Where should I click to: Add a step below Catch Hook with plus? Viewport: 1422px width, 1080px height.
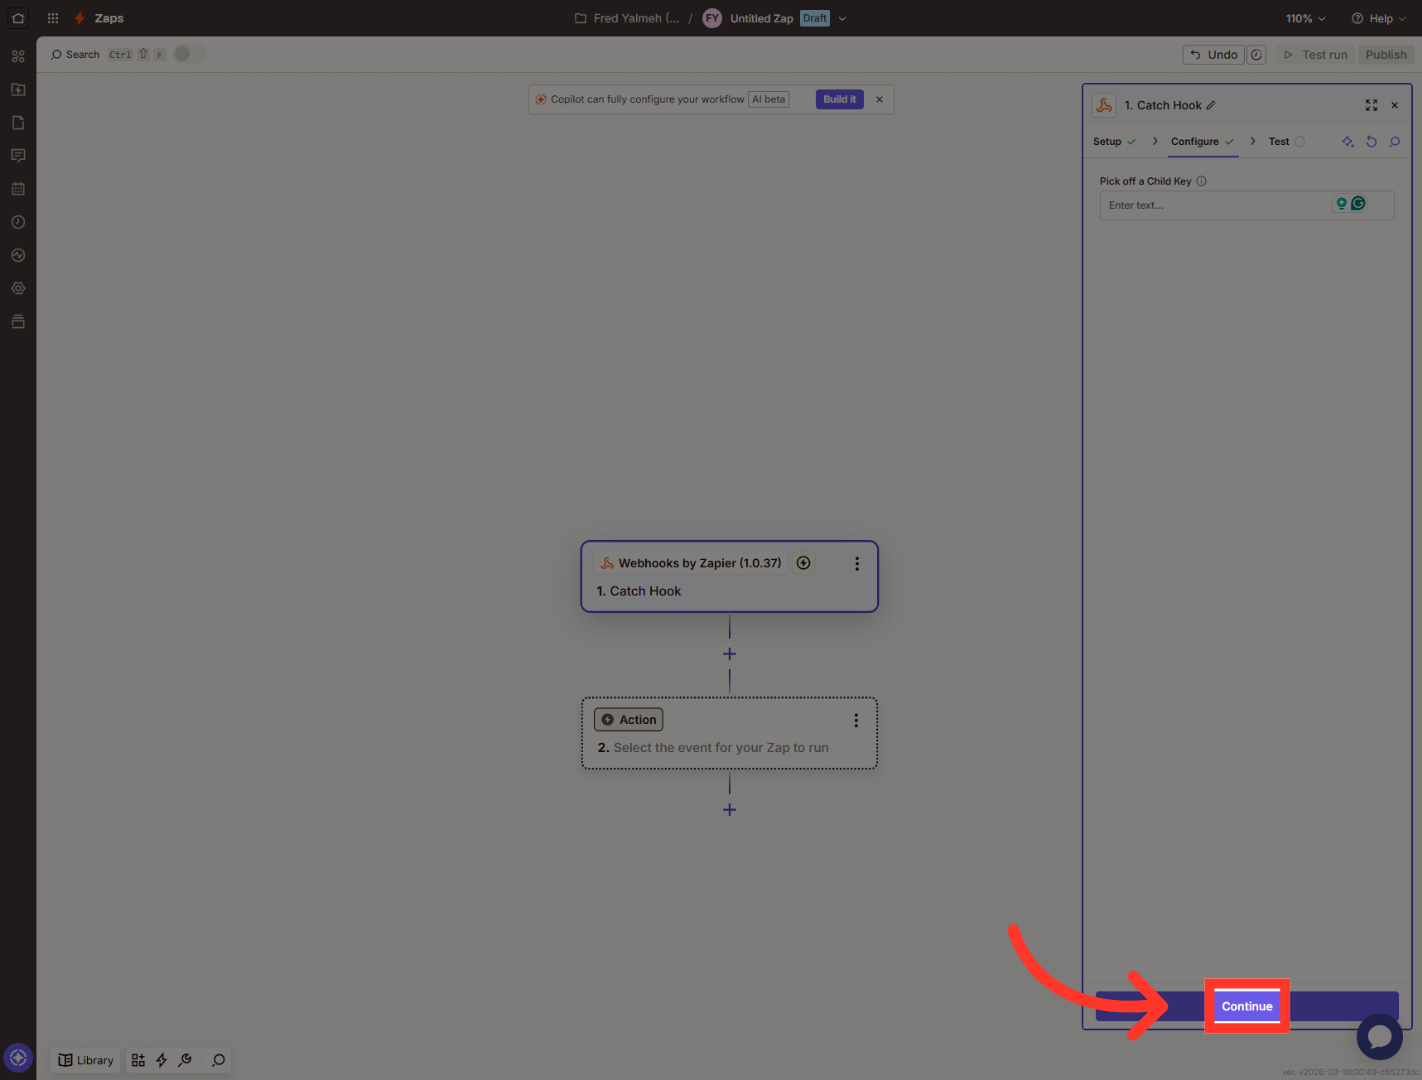coord(730,654)
